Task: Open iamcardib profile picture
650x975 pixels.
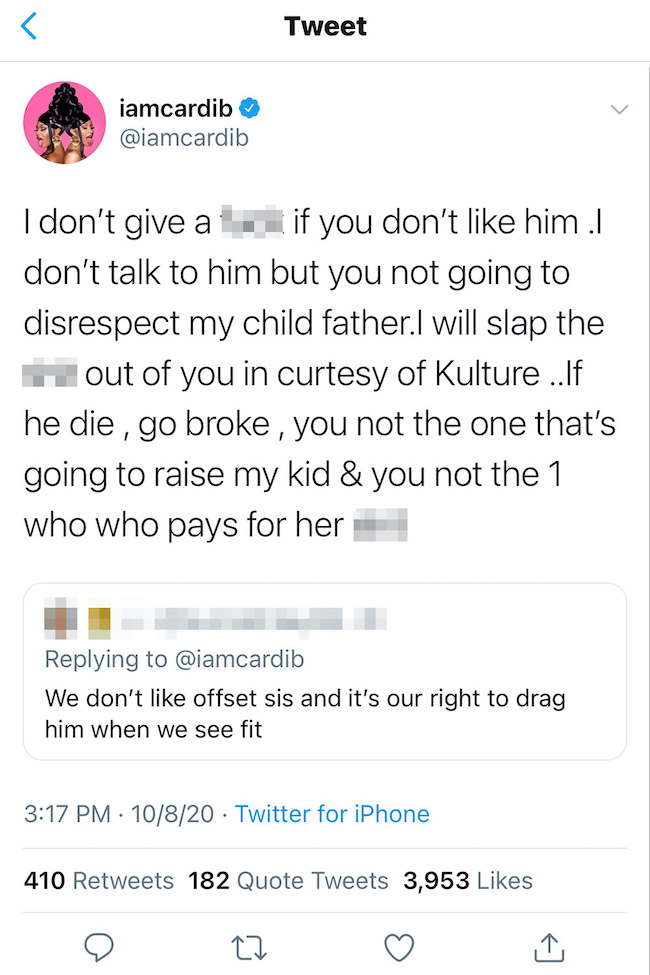Action: click(x=65, y=123)
